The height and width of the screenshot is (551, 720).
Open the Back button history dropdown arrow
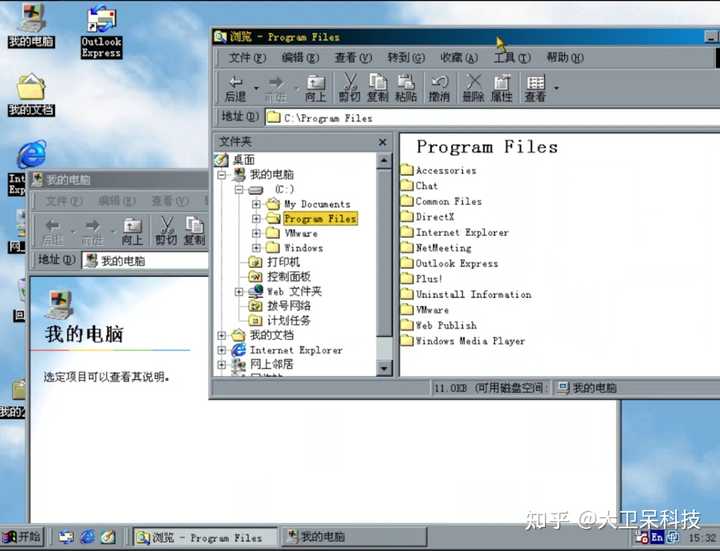coord(256,87)
